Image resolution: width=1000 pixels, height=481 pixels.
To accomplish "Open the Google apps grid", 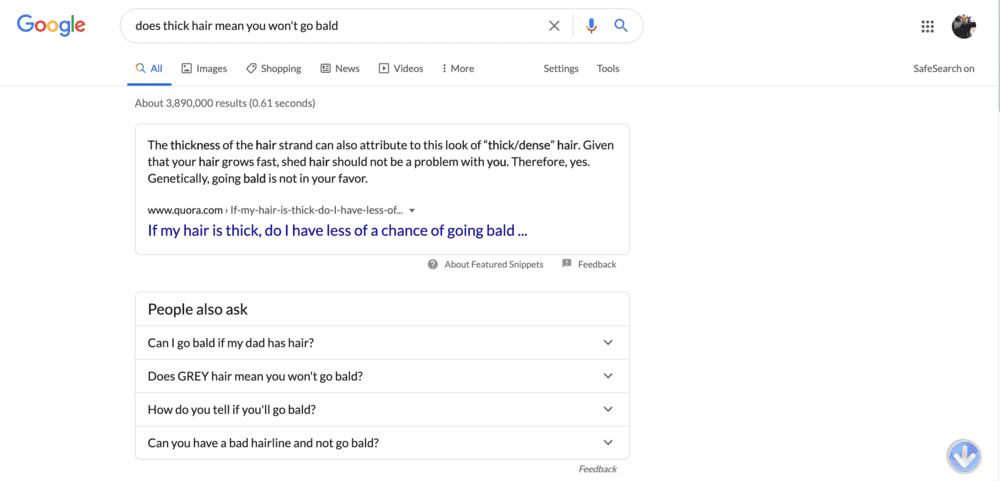I will coord(927,26).
